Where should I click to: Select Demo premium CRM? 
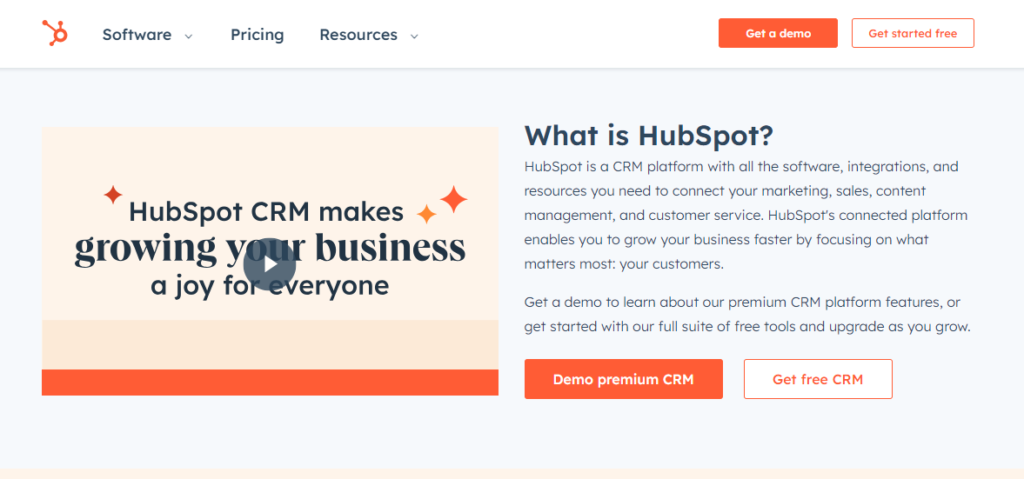(623, 379)
